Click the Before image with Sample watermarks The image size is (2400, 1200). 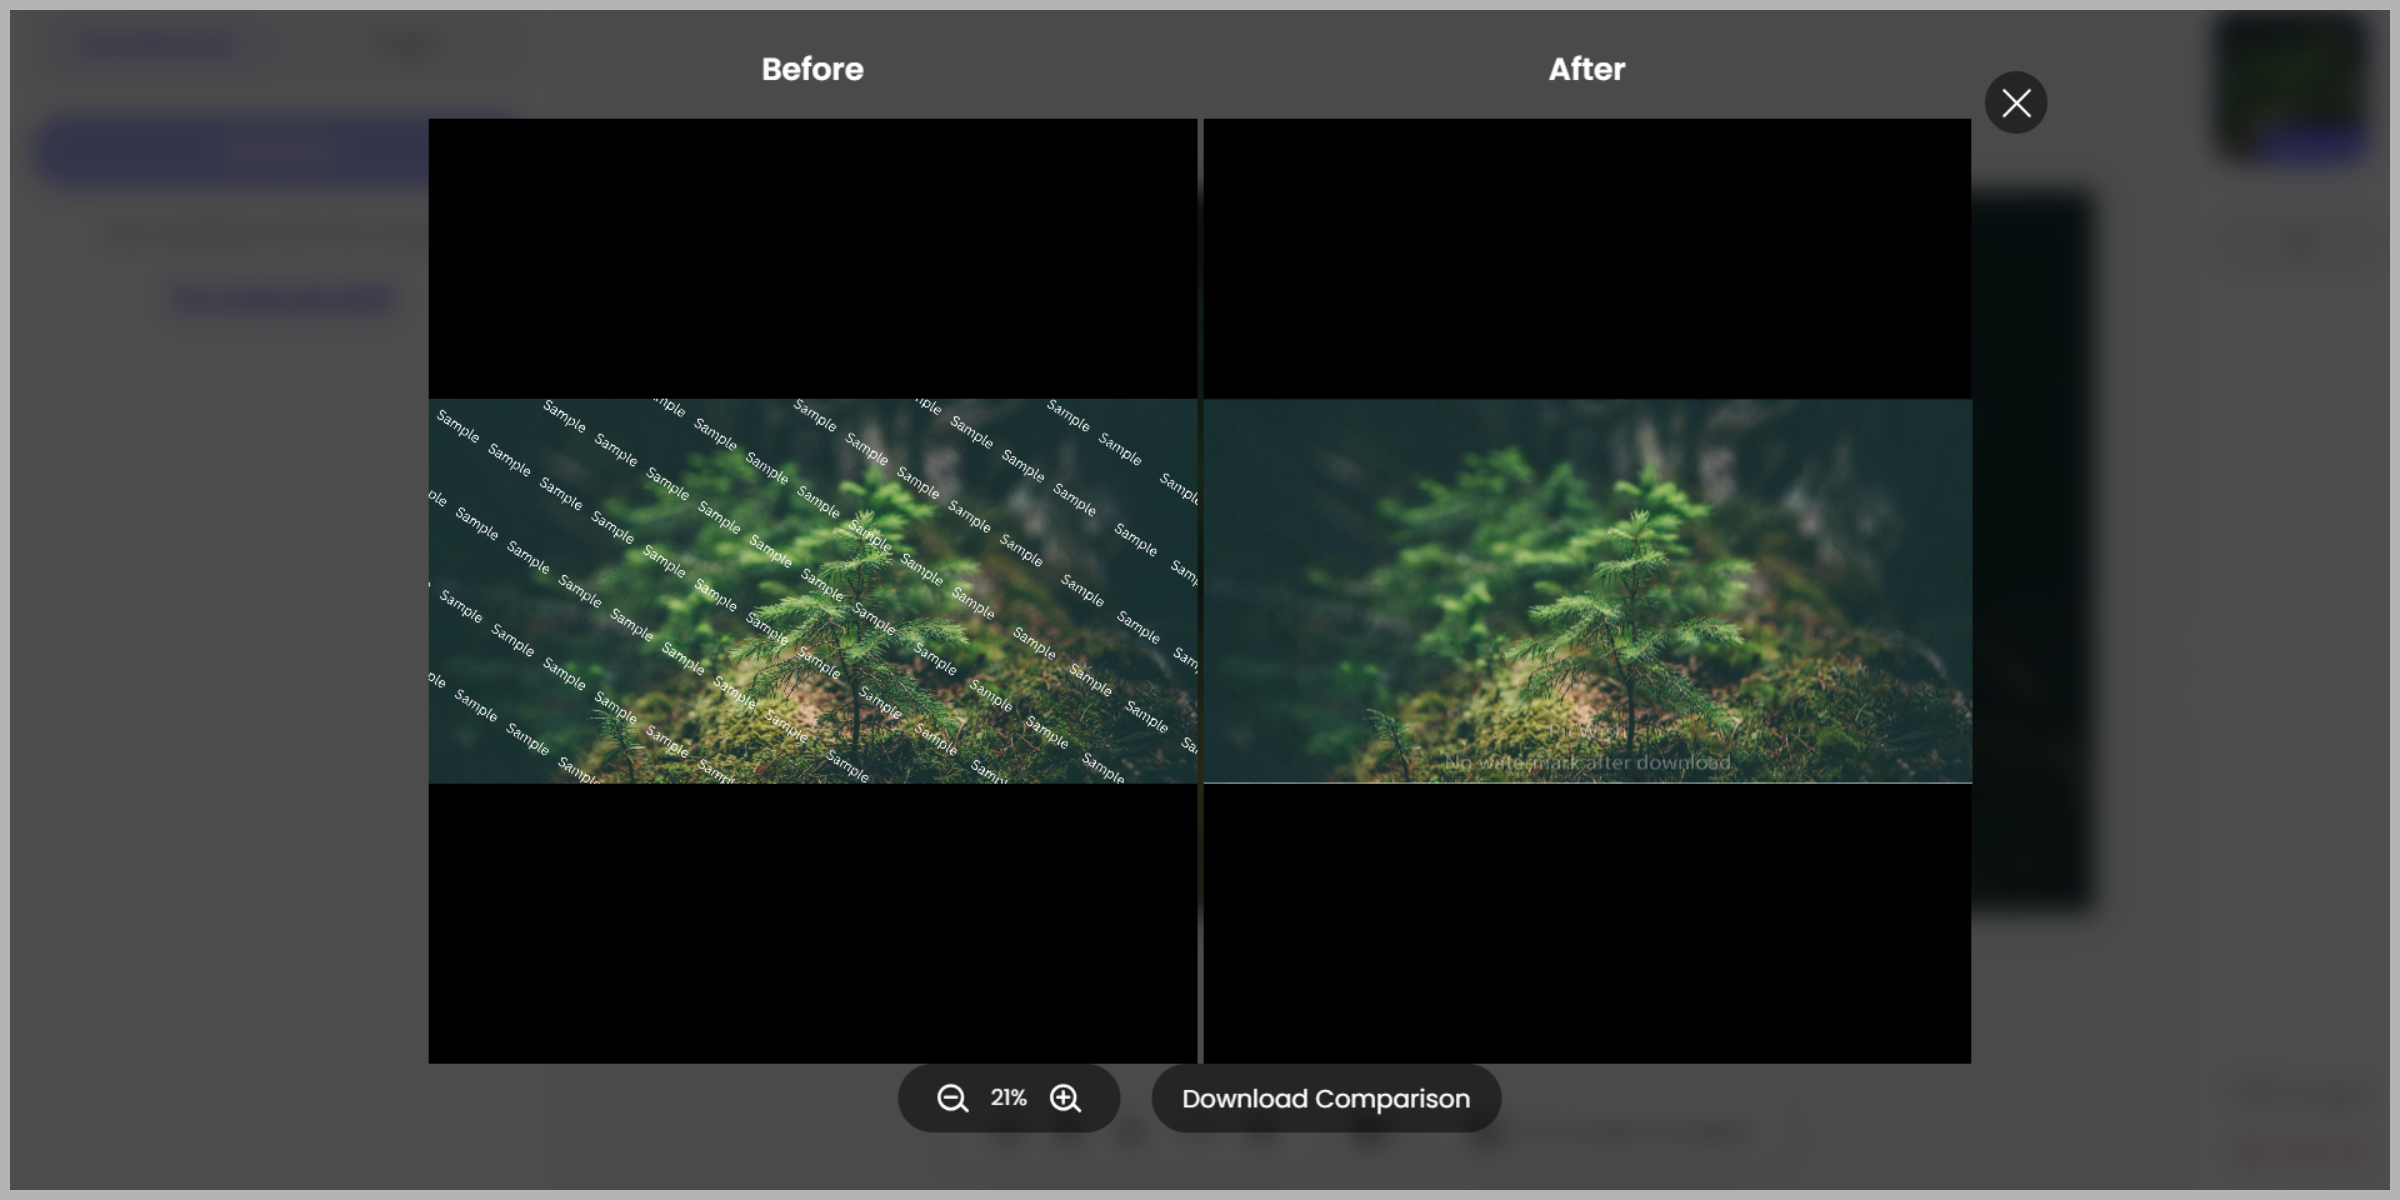[x=812, y=591]
